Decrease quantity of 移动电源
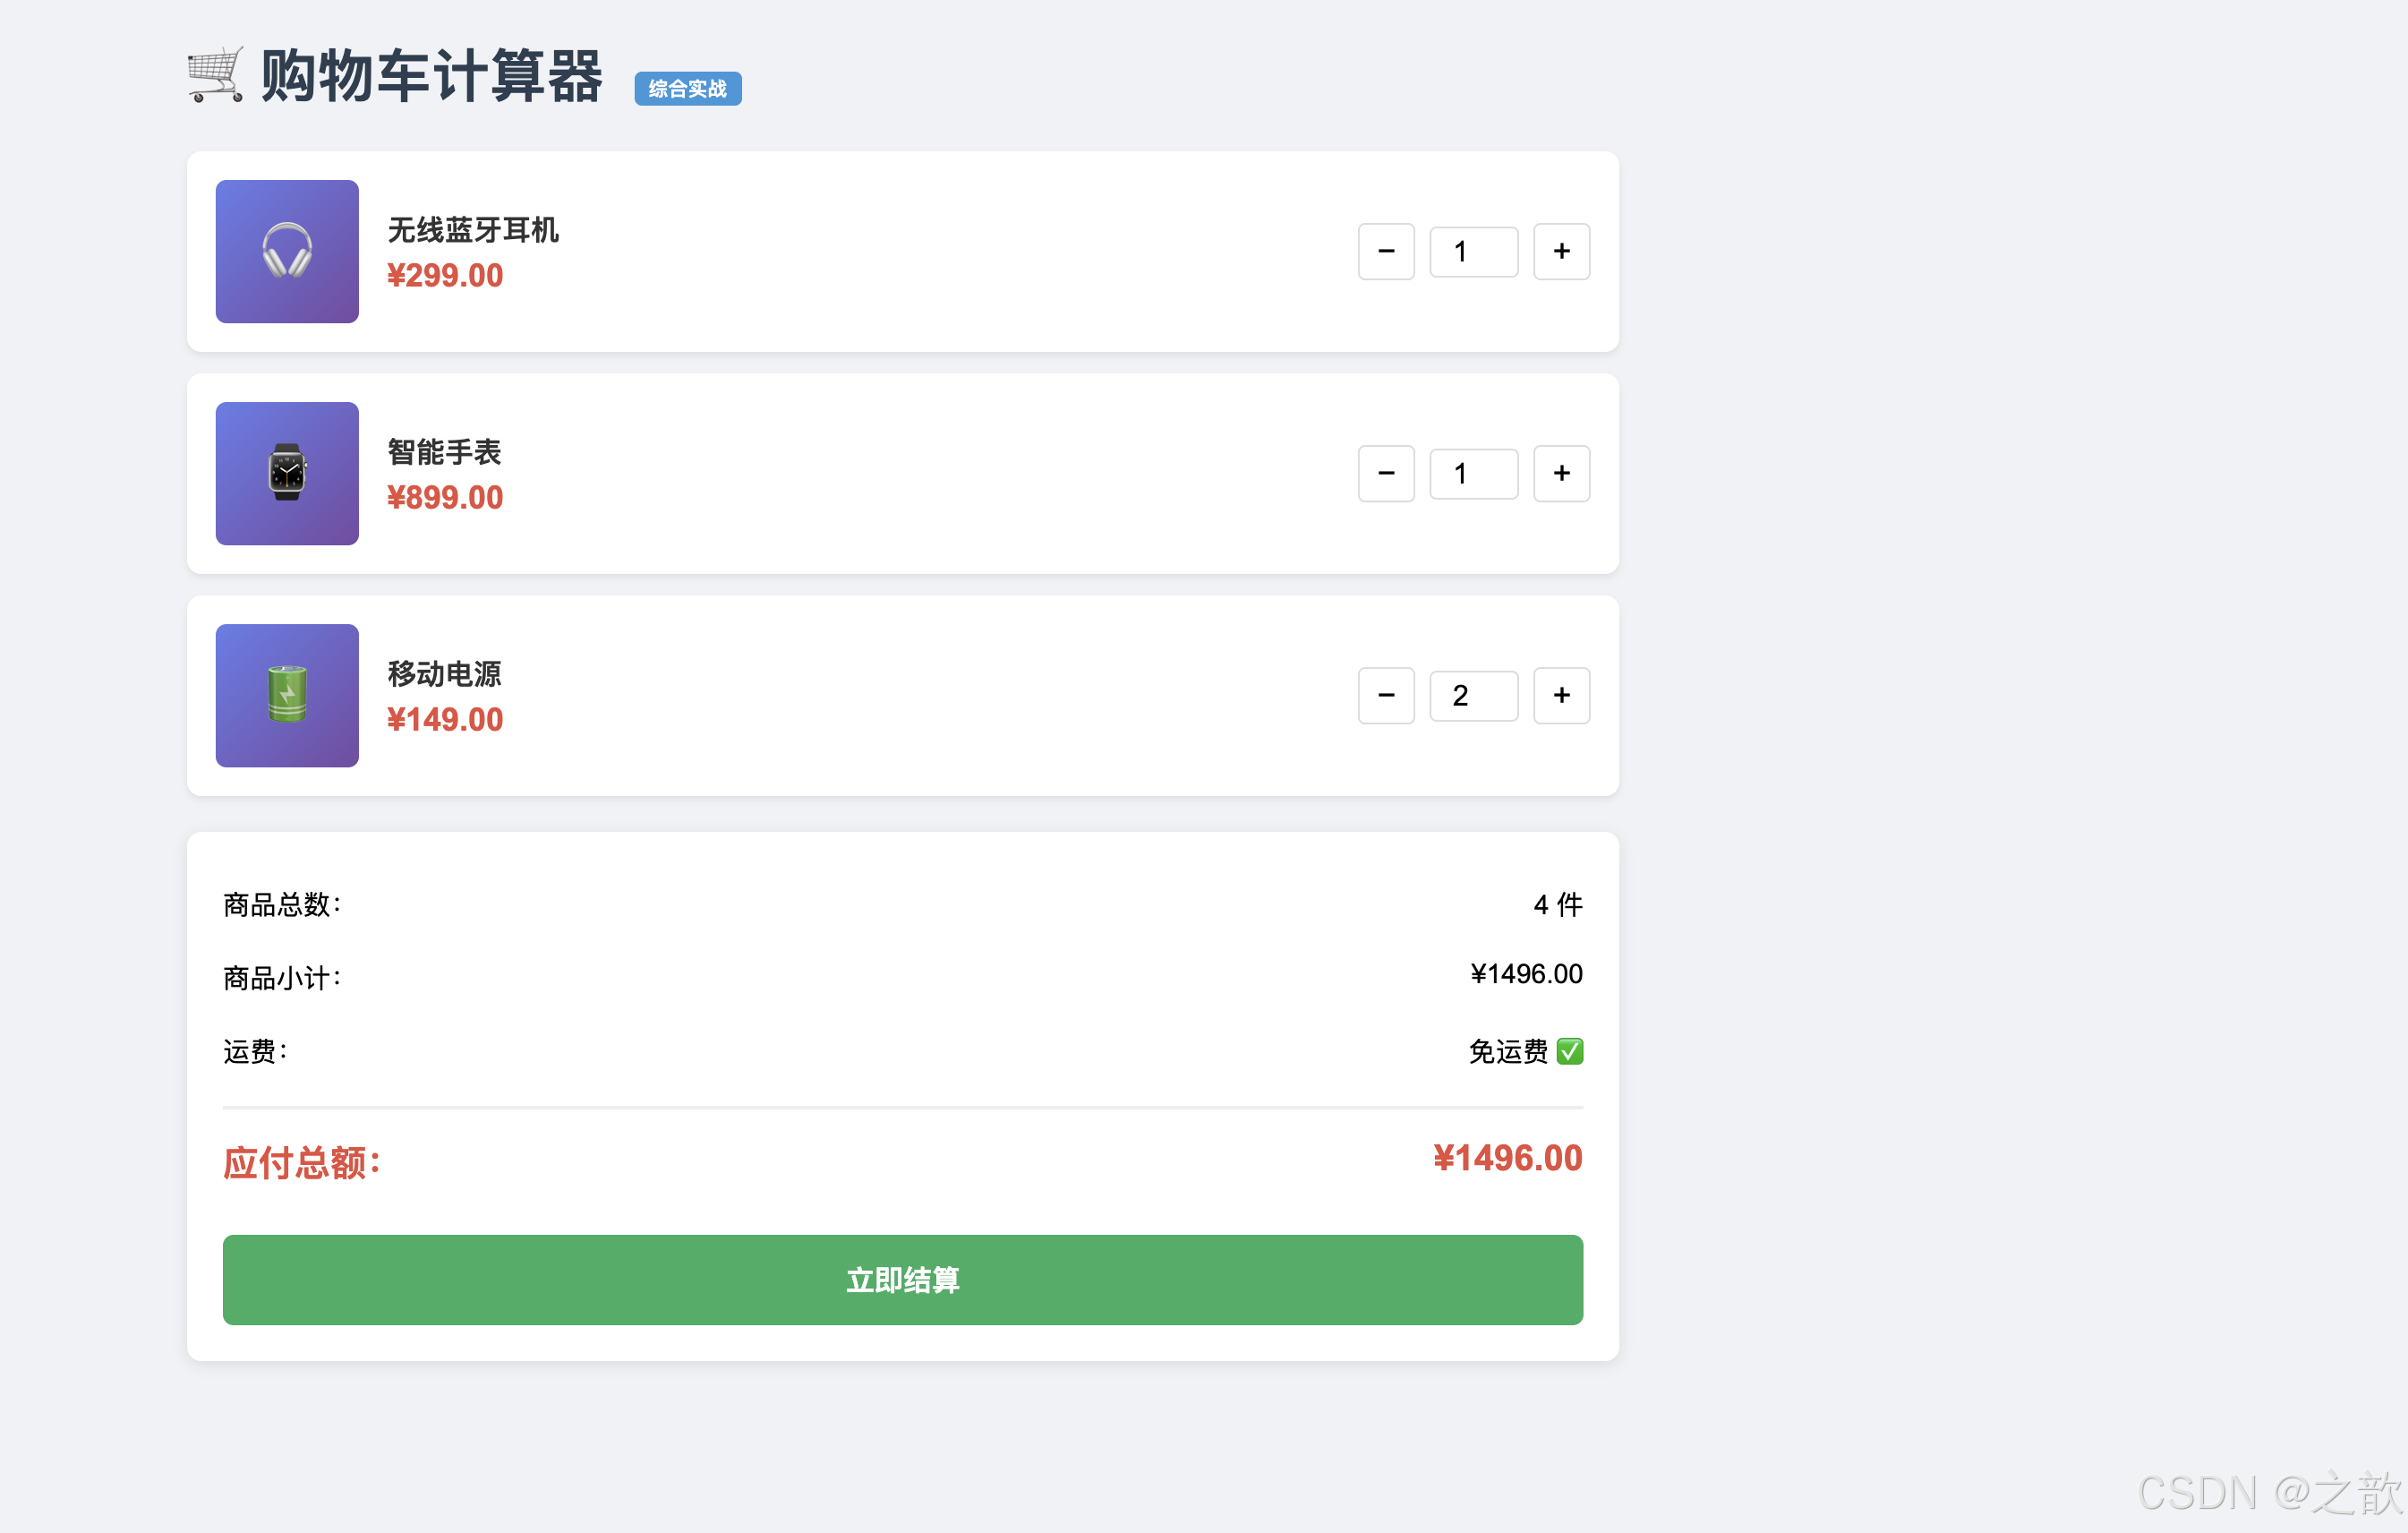 pos(1386,695)
